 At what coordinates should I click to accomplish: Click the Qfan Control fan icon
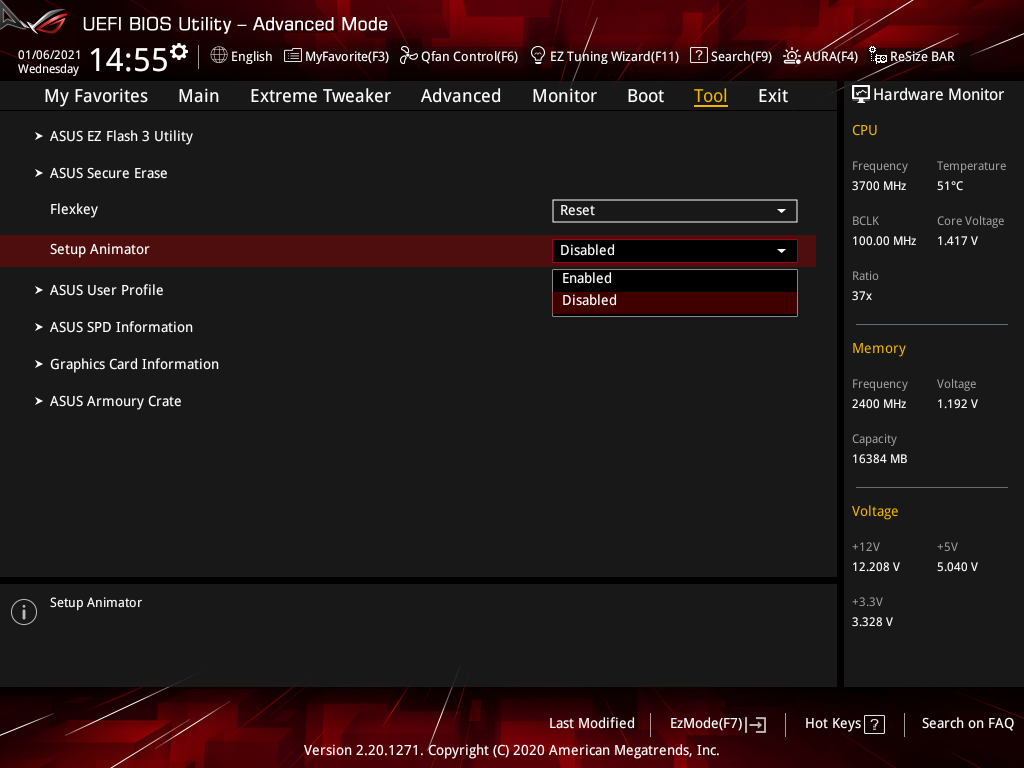[408, 56]
